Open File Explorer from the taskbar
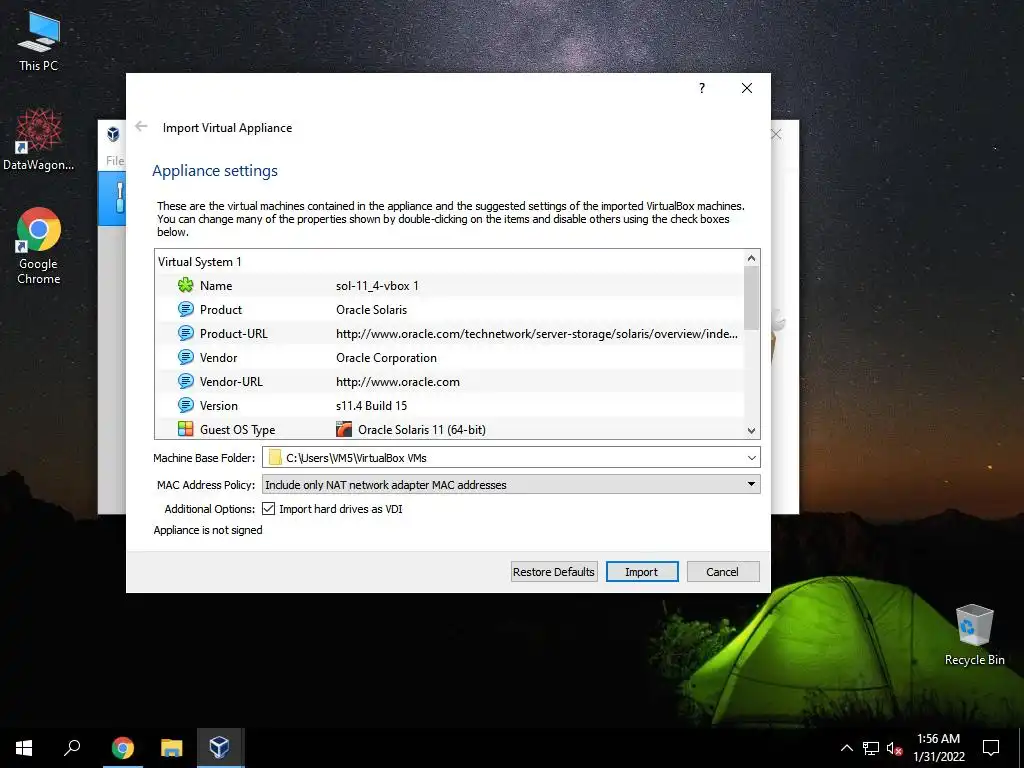Image resolution: width=1024 pixels, height=768 pixels. (172, 748)
